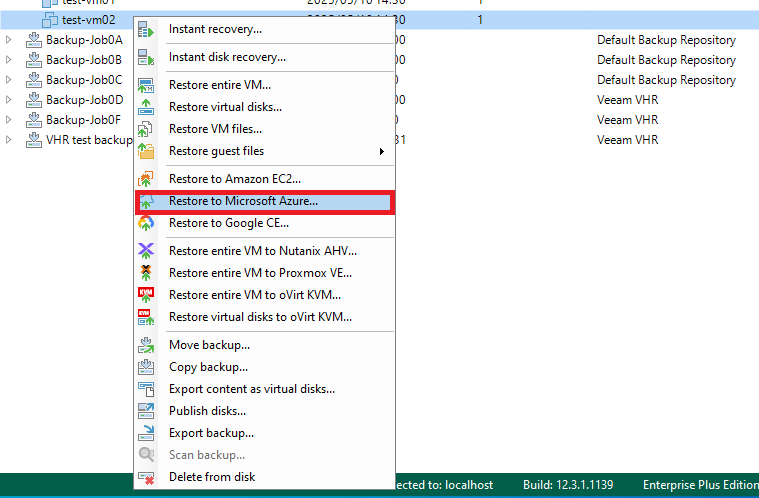Click the Restore VM files icon
The height and width of the screenshot is (498, 759).
pos(146,129)
